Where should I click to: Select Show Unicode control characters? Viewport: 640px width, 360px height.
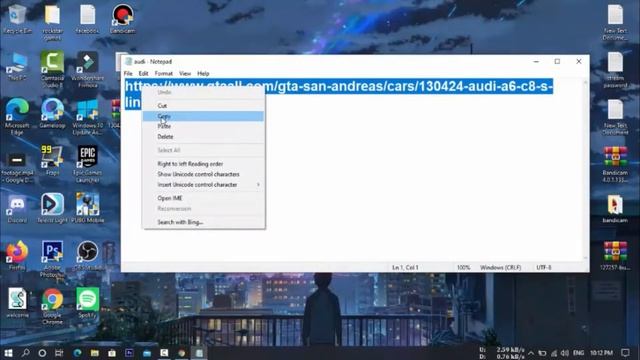pyautogui.click(x=203, y=174)
